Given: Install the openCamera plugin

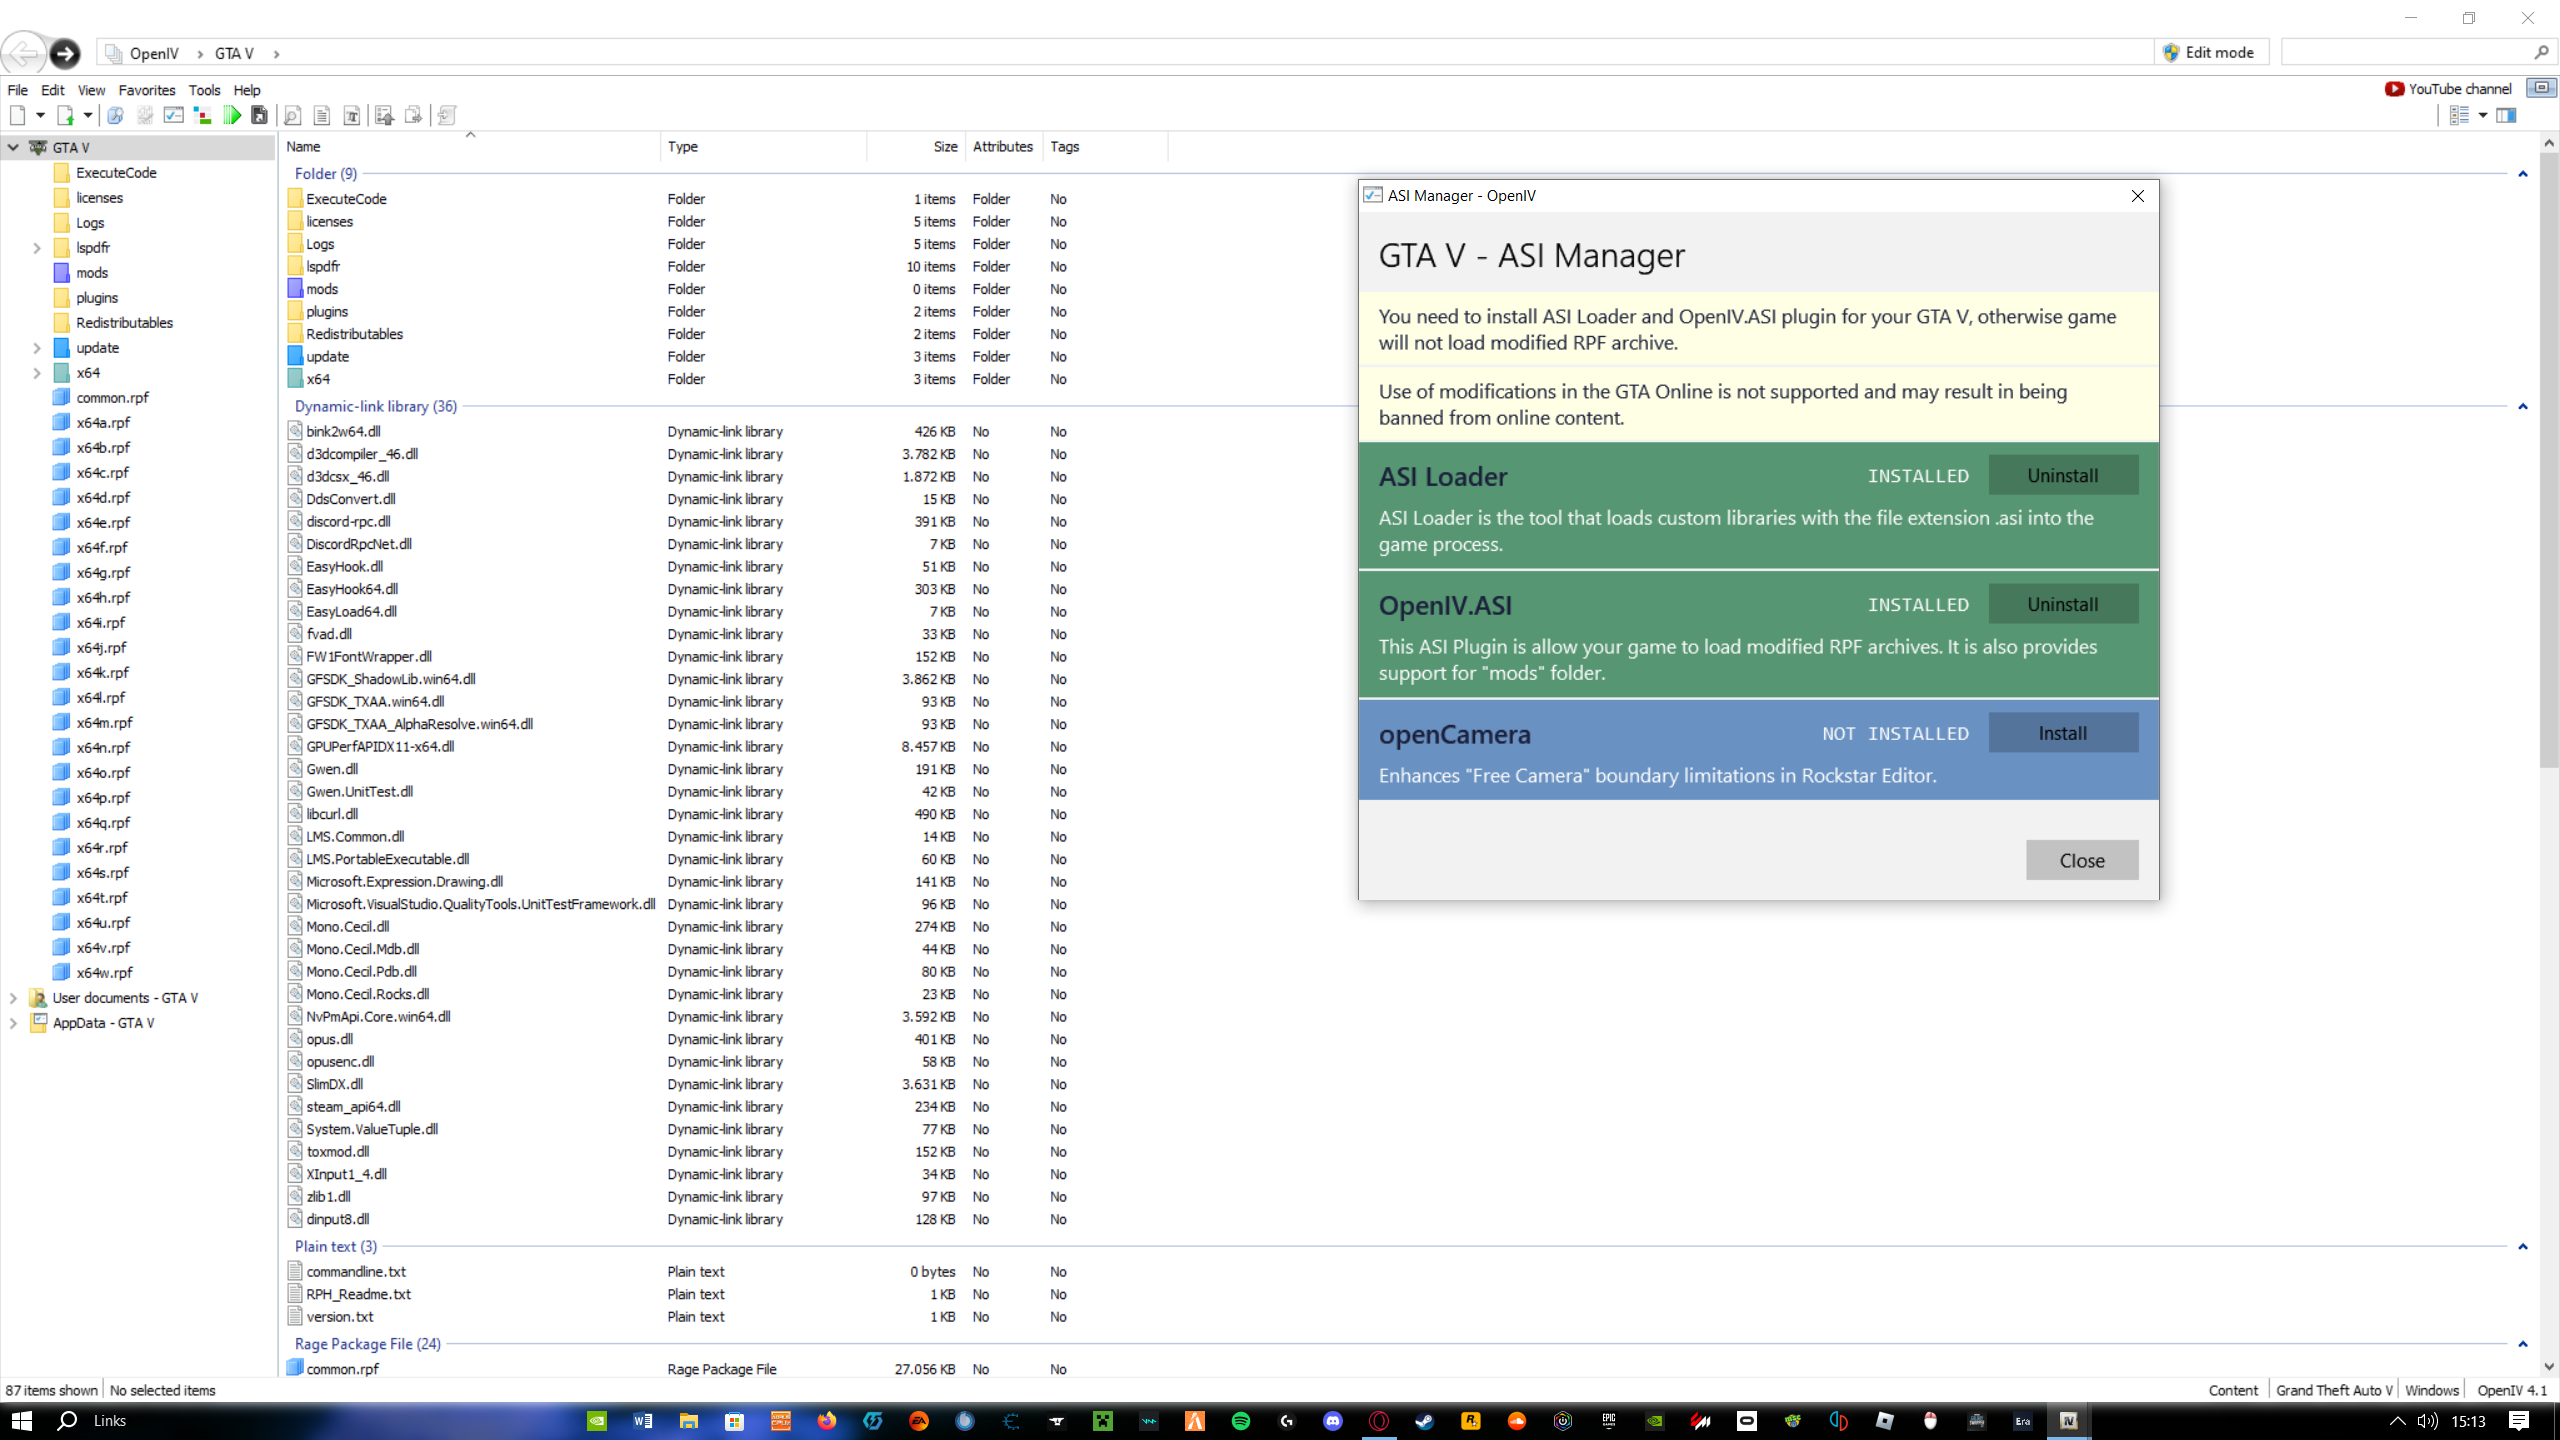Looking at the screenshot, I should click(2062, 733).
